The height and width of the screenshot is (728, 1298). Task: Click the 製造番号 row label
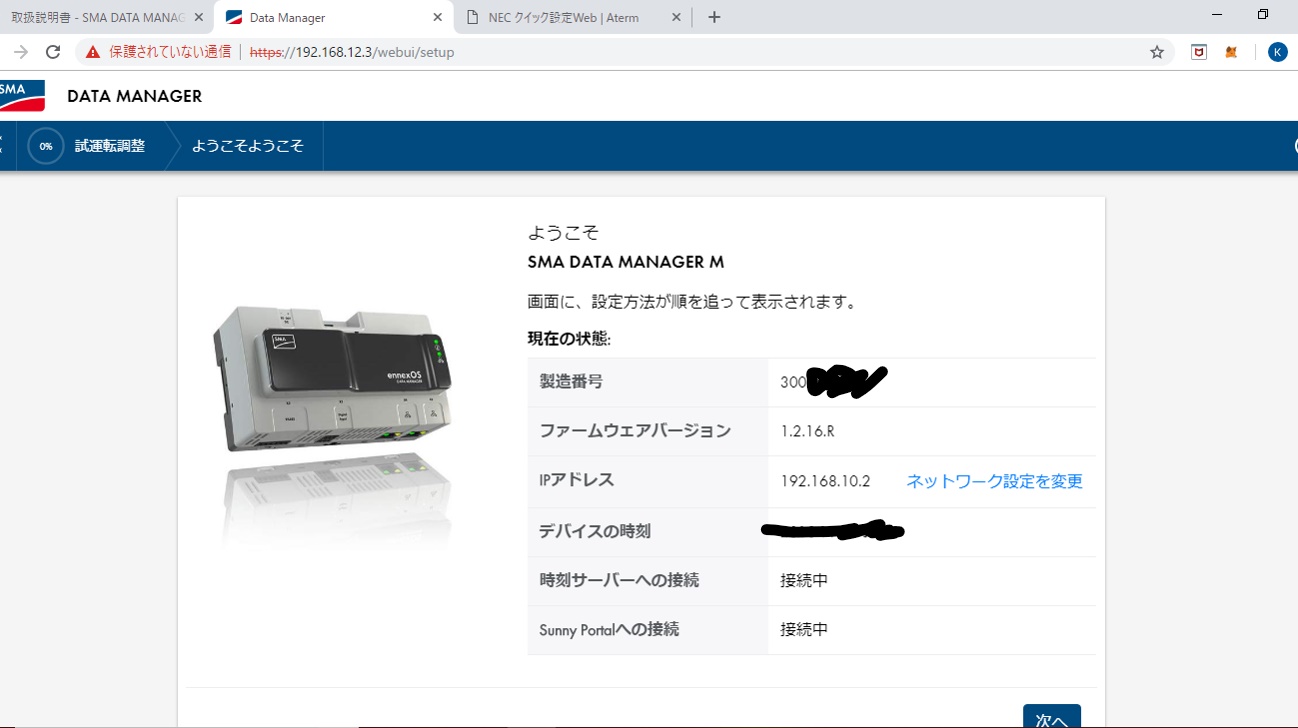(571, 382)
